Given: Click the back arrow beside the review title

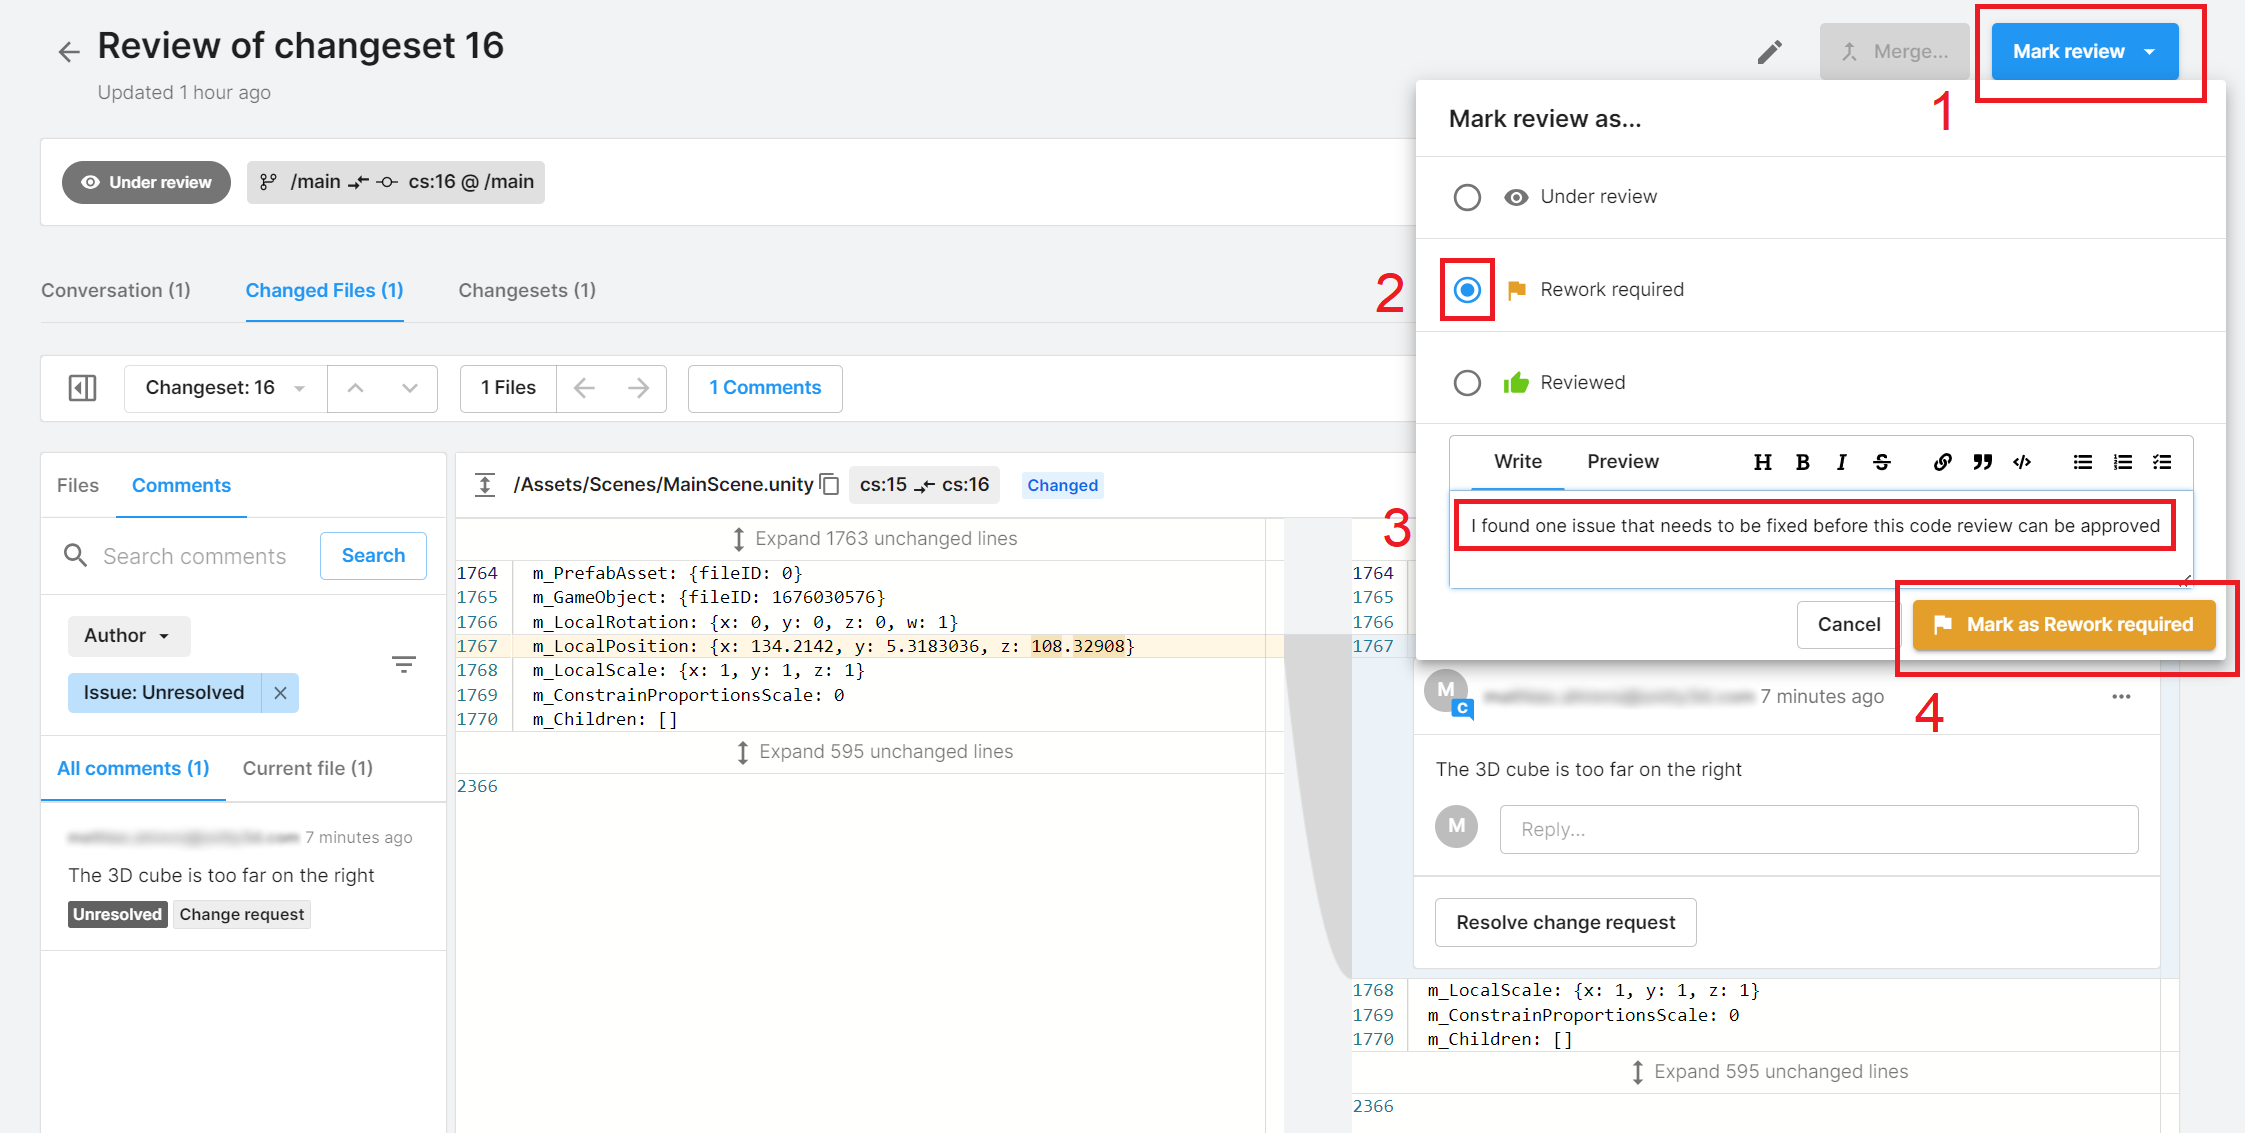Looking at the screenshot, I should (68, 52).
